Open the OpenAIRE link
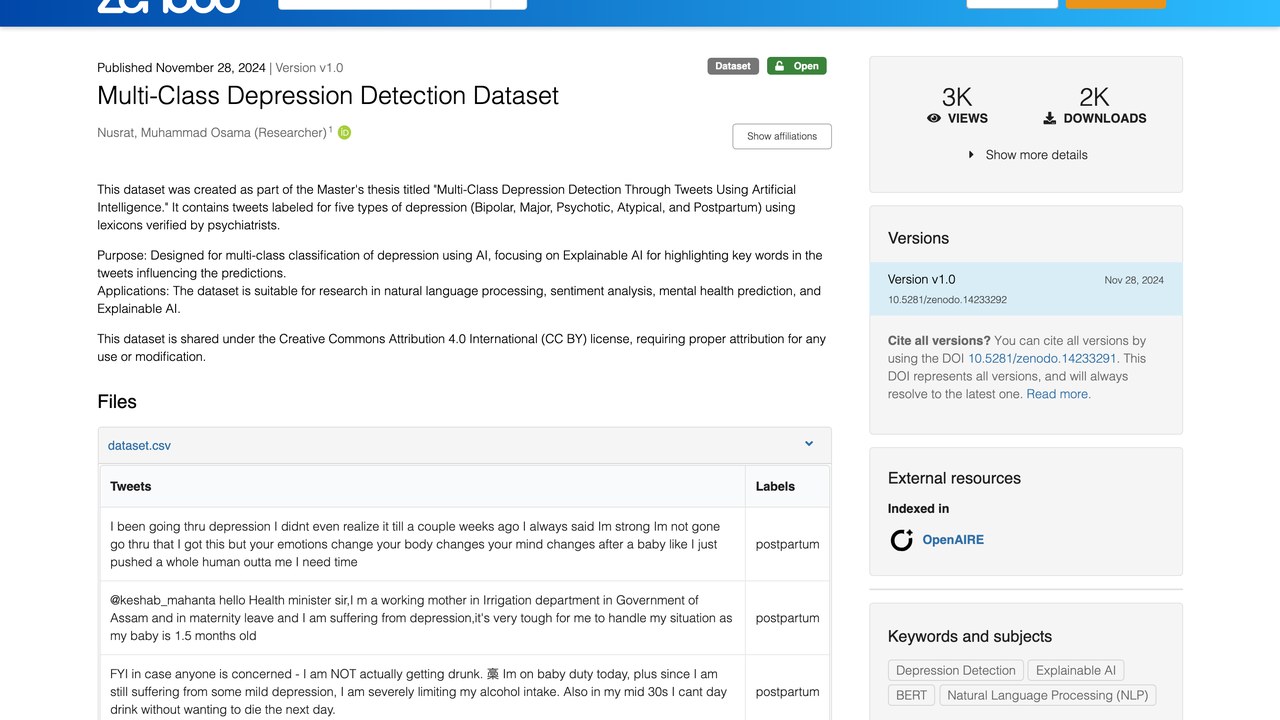The height and width of the screenshot is (720, 1280). [x=953, y=540]
